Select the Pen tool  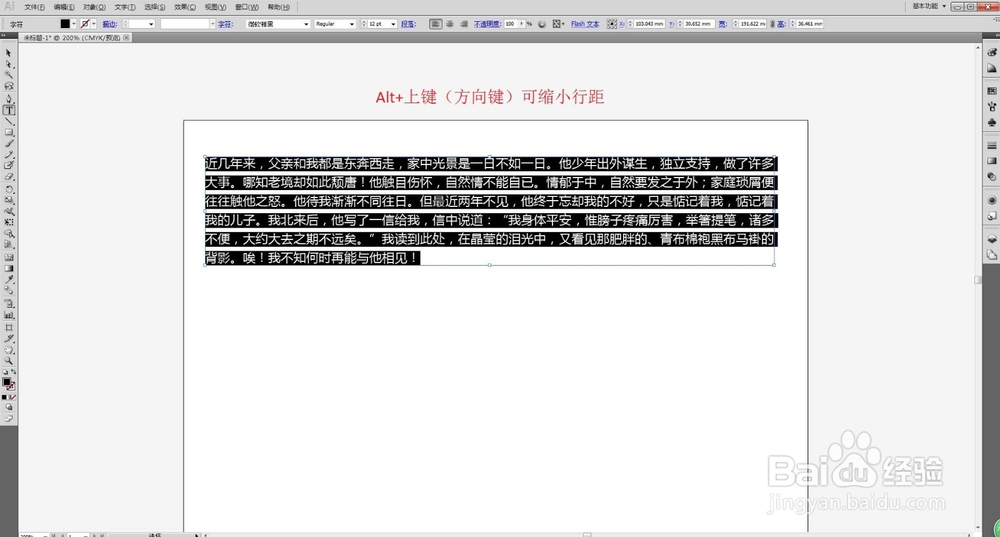(8, 99)
